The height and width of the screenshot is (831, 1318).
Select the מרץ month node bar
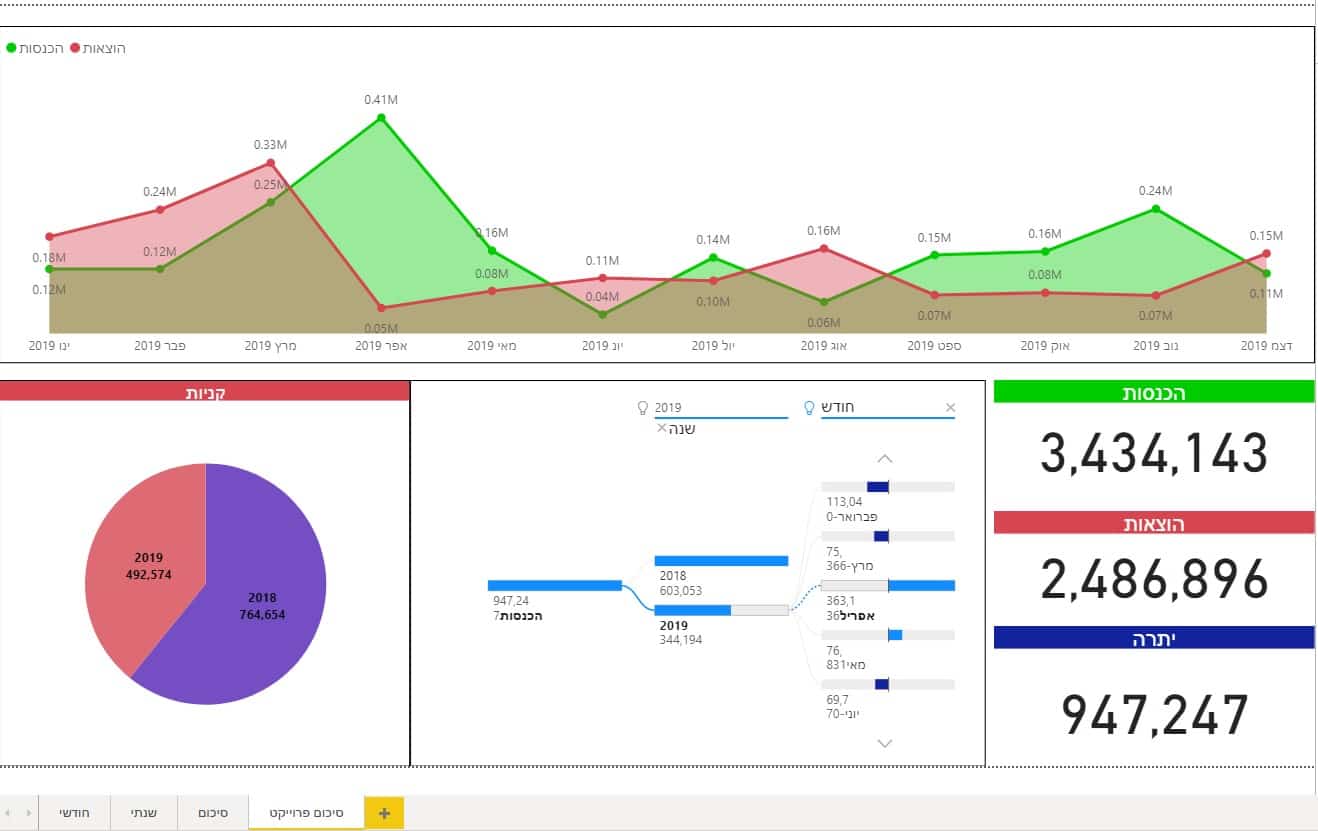coord(888,536)
